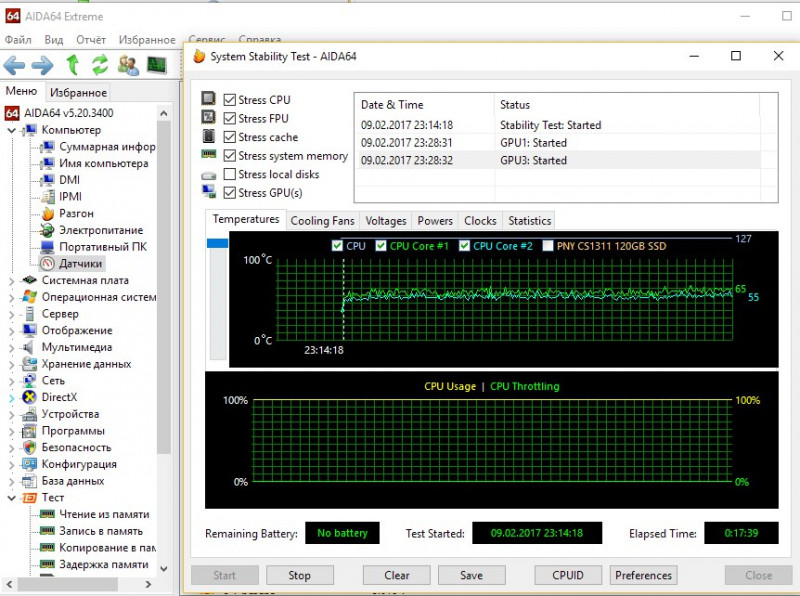800x596 pixels.
Task: Click the Stress FPU chip icon
Action: 208,117
